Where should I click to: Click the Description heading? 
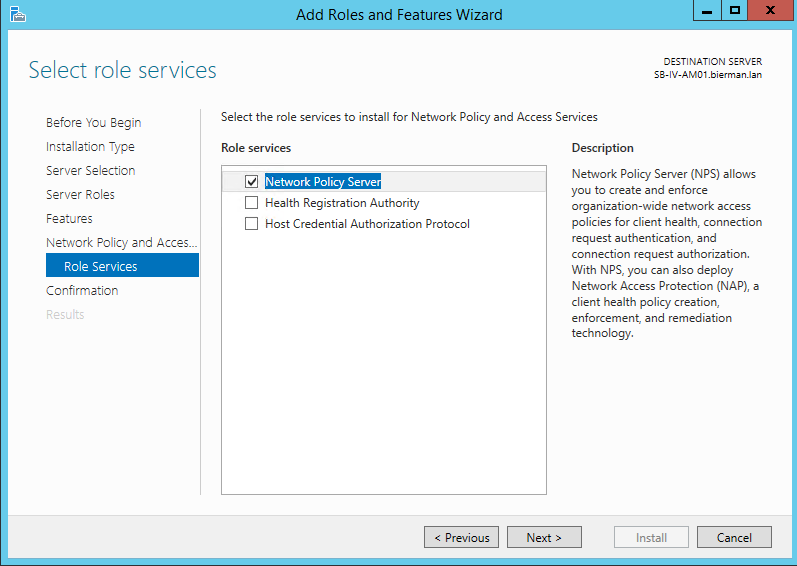602,148
